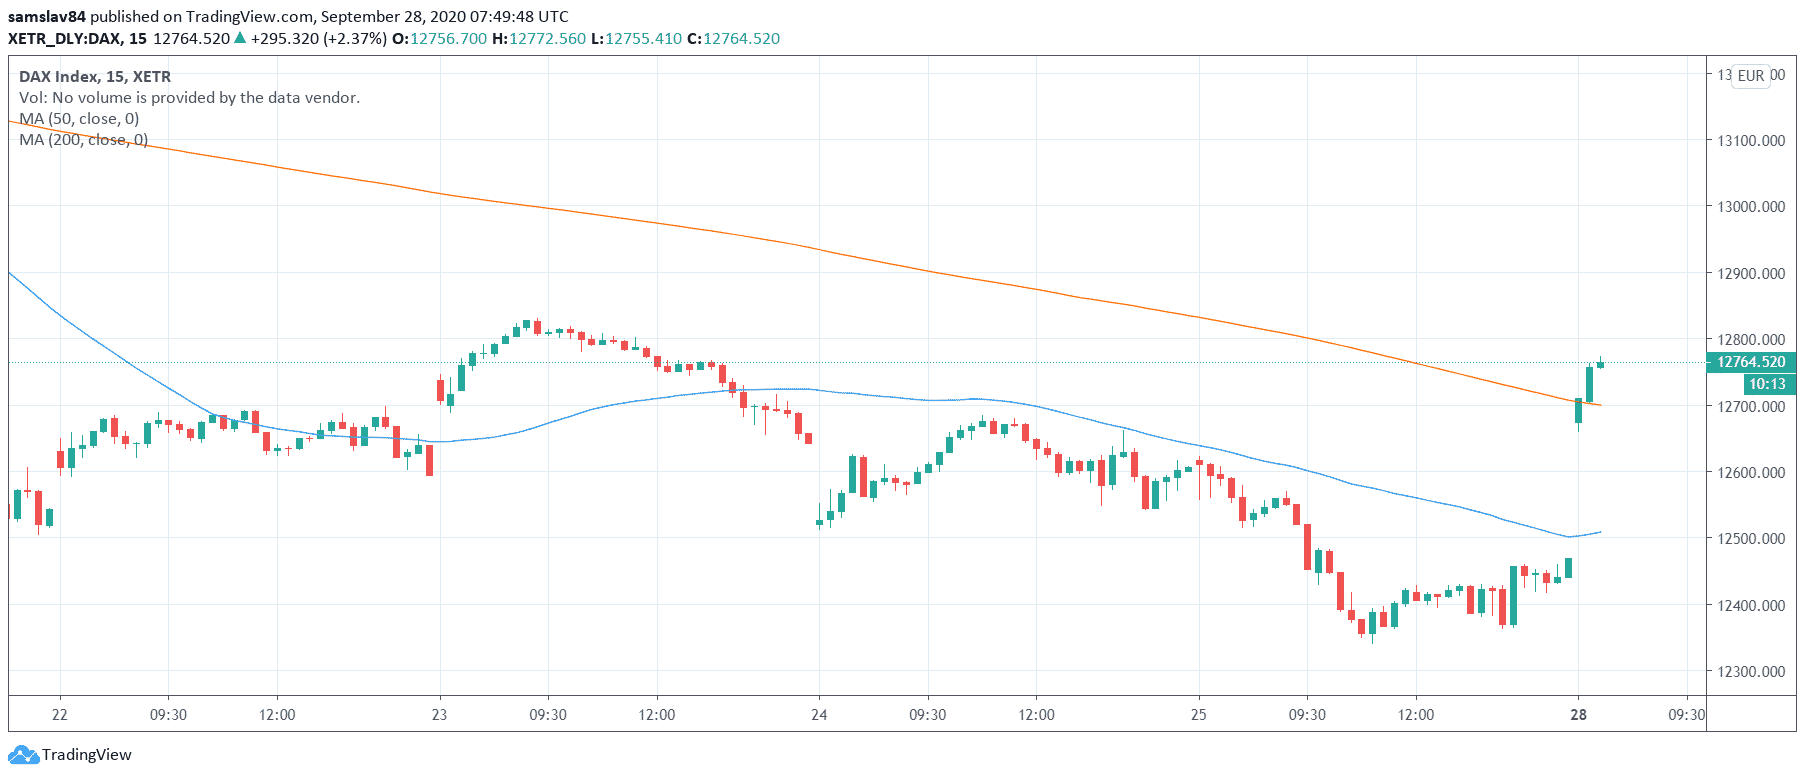This screenshot has height=778, width=1805.
Task: Select the MA (200, close, 0) legend
Action: click(83, 140)
